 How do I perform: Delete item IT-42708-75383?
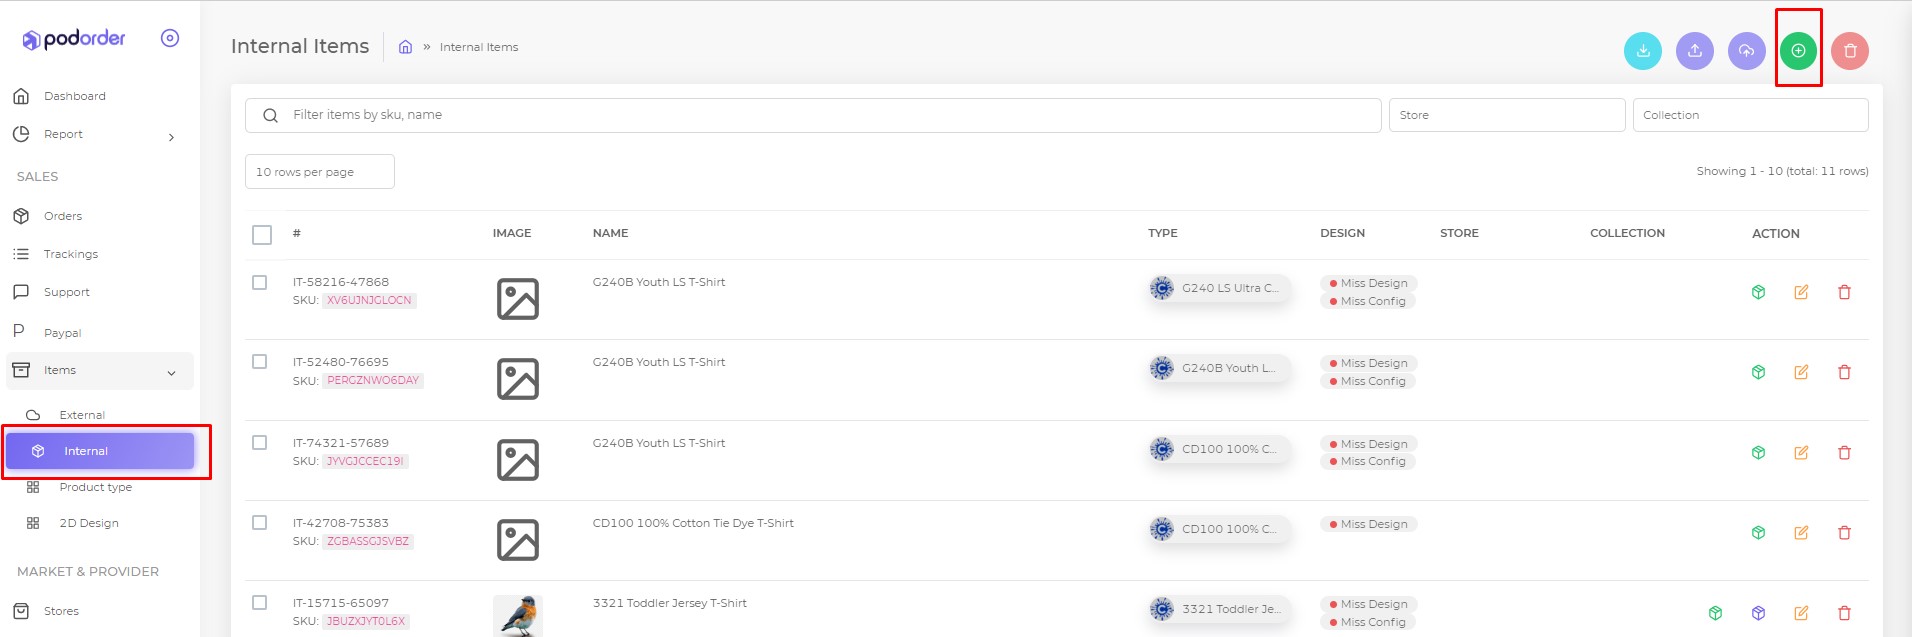point(1844,533)
